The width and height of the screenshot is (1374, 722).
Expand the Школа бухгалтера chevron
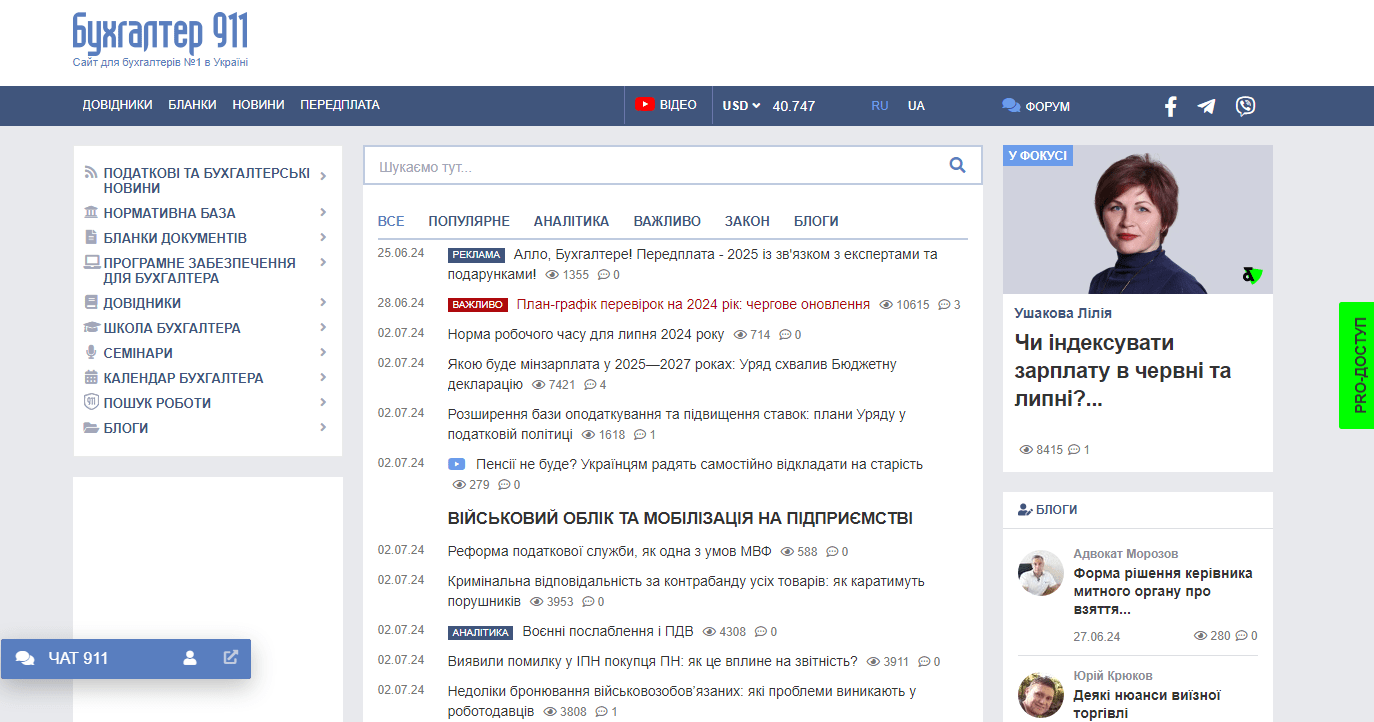pyautogui.click(x=323, y=327)
